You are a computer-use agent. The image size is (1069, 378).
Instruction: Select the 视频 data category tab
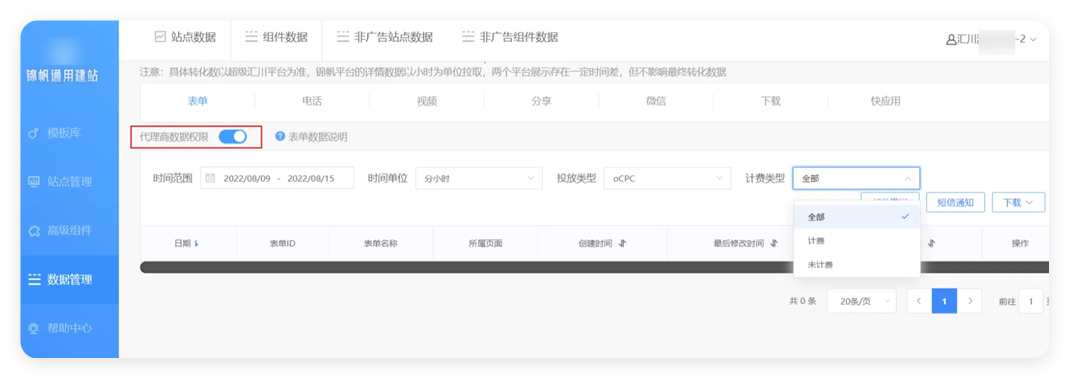coord(427,101)
